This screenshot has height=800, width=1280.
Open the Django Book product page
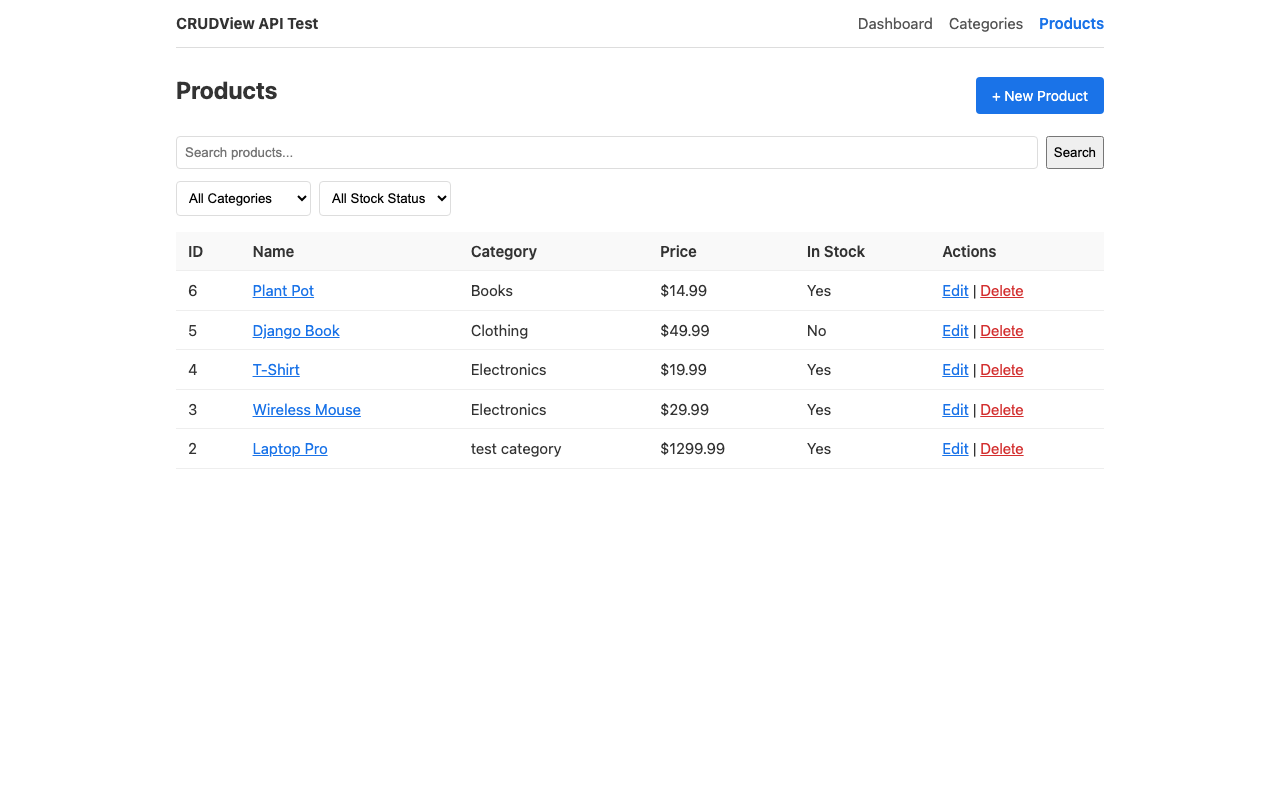click(296, 330)
